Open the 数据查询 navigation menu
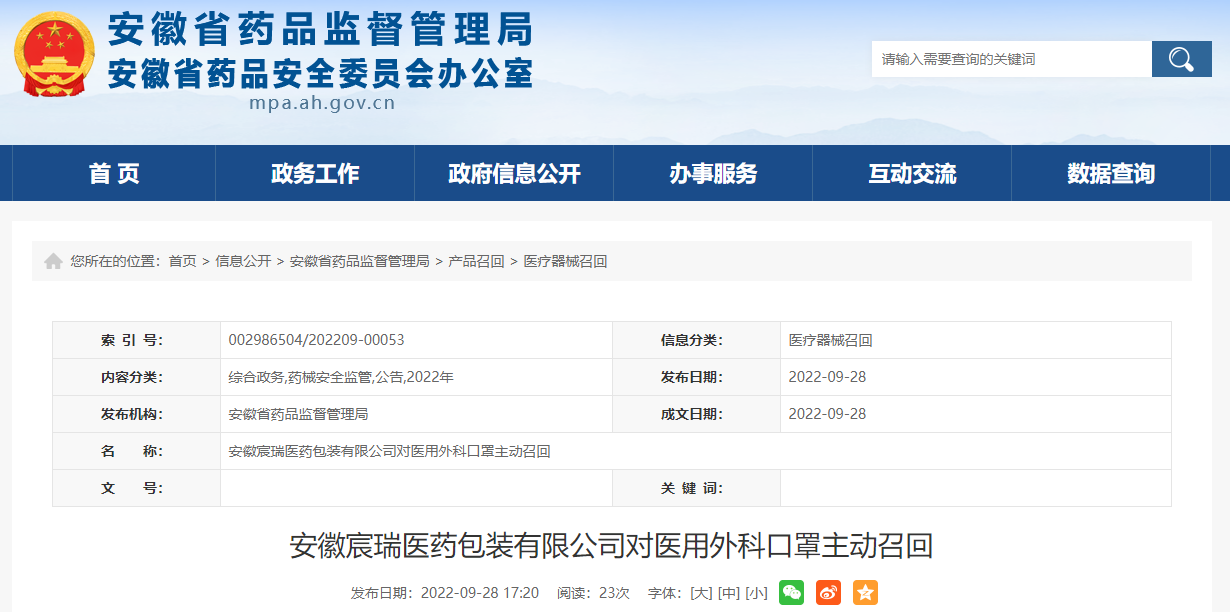This screenshot has height=612, width=1230. tap(1111, 173)
